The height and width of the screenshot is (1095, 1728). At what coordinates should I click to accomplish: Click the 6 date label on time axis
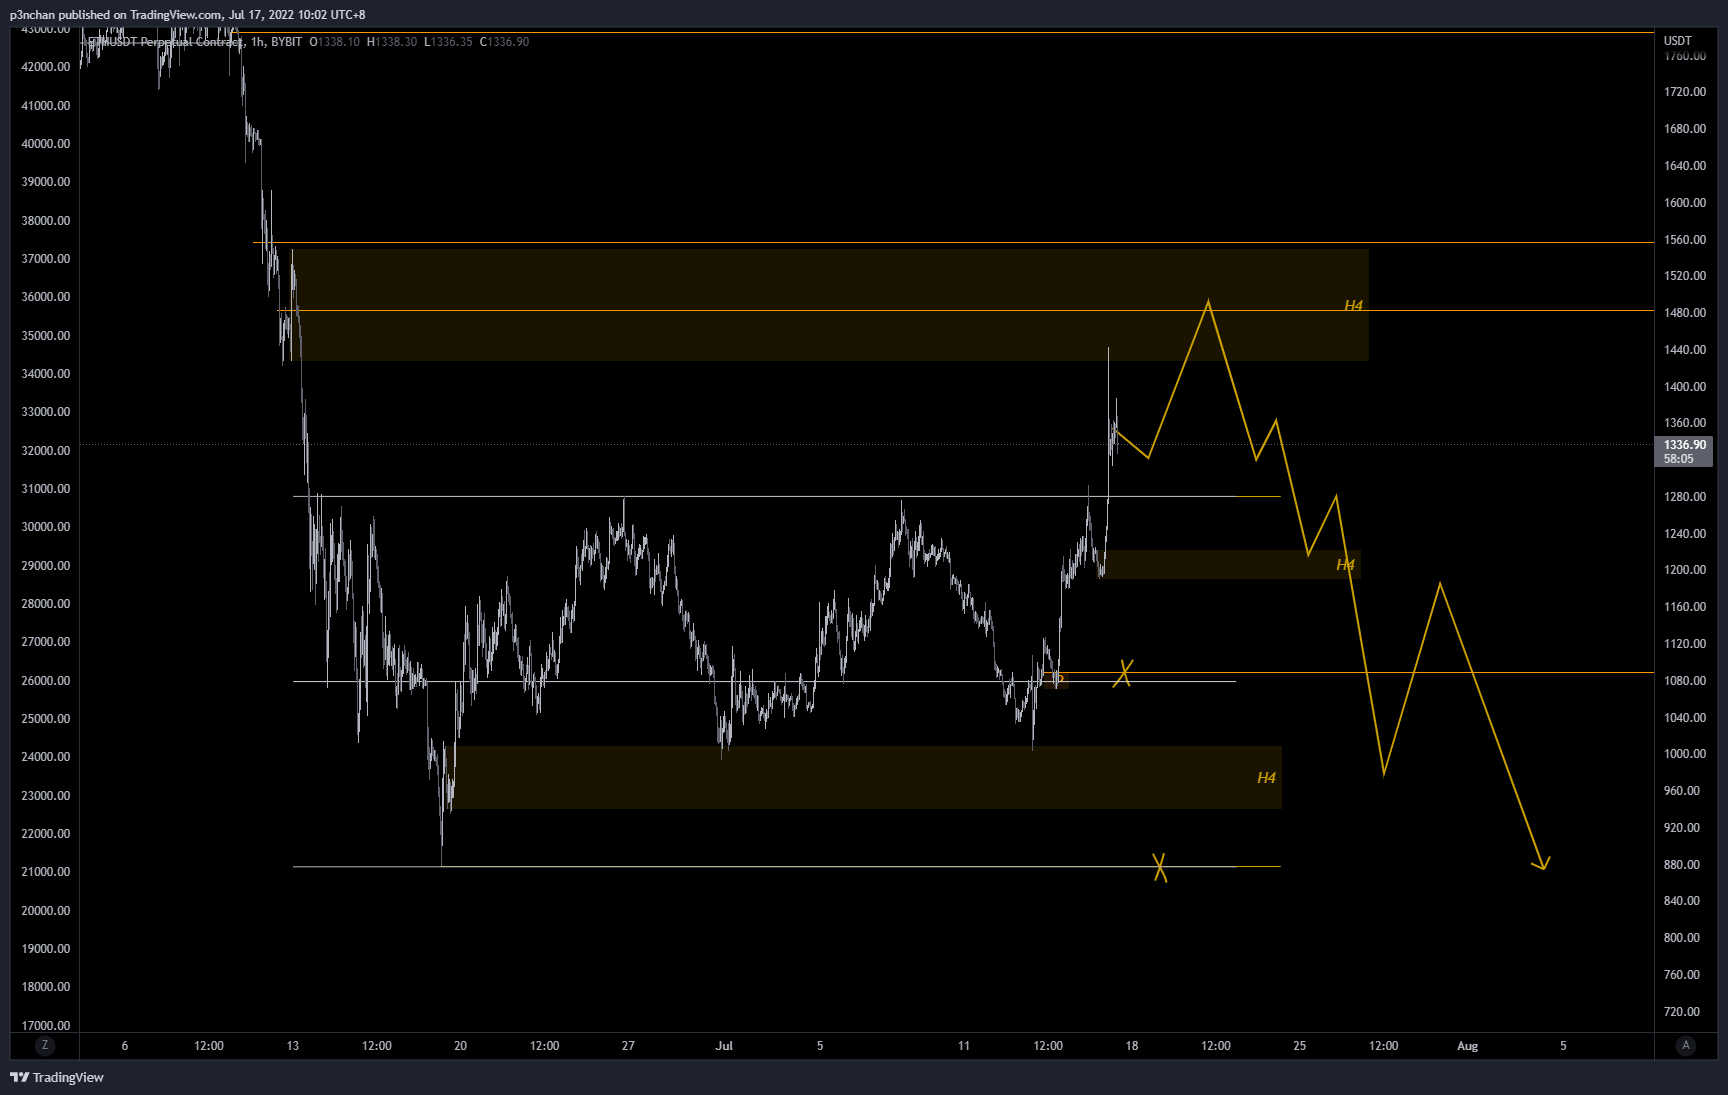coord(125,1046)
